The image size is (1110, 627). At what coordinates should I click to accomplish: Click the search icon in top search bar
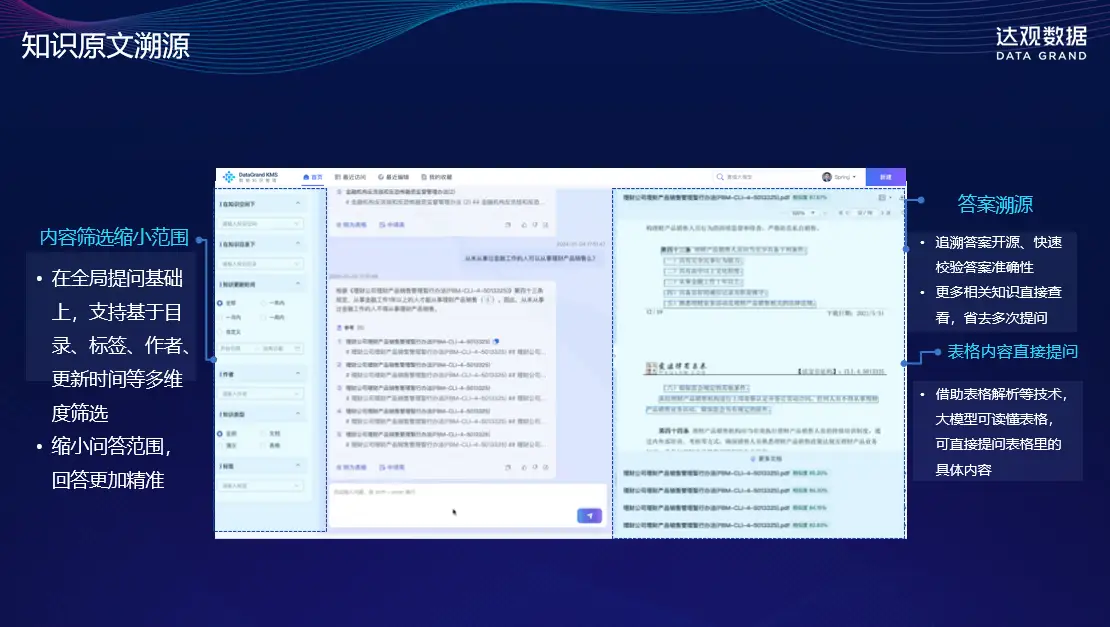[722, 177]
